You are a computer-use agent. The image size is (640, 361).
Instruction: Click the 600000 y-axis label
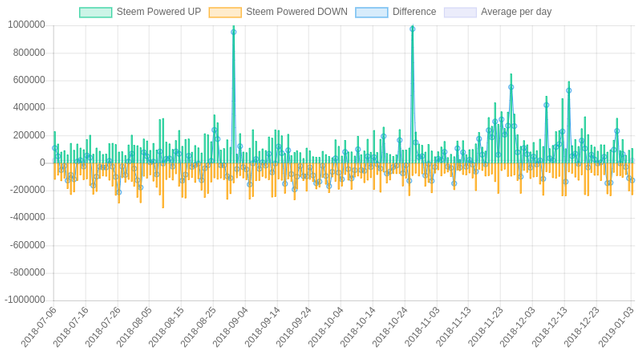(x=29, y=80)
